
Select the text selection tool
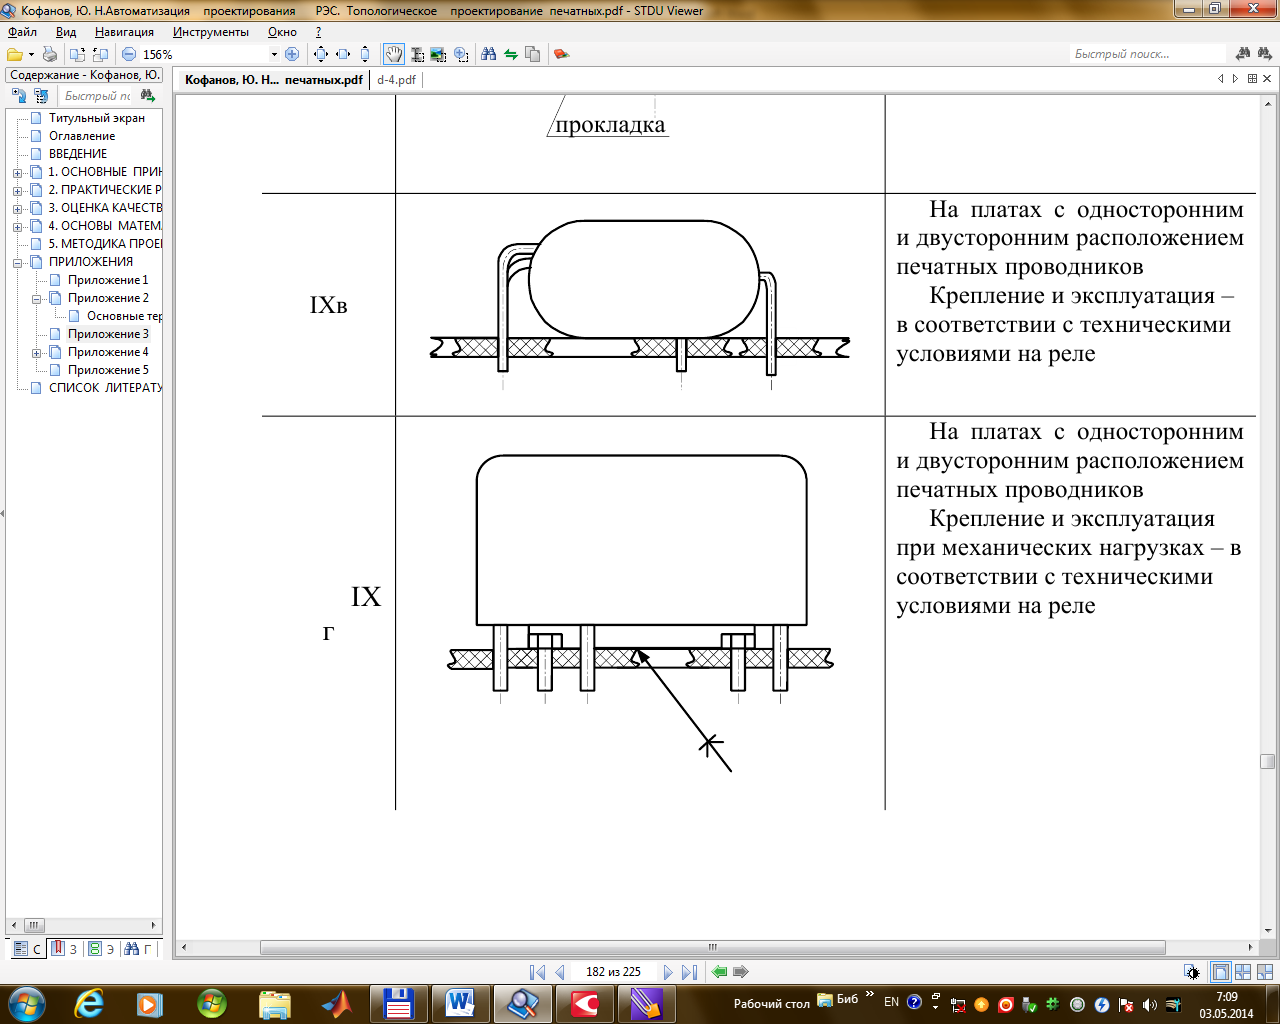417,54
